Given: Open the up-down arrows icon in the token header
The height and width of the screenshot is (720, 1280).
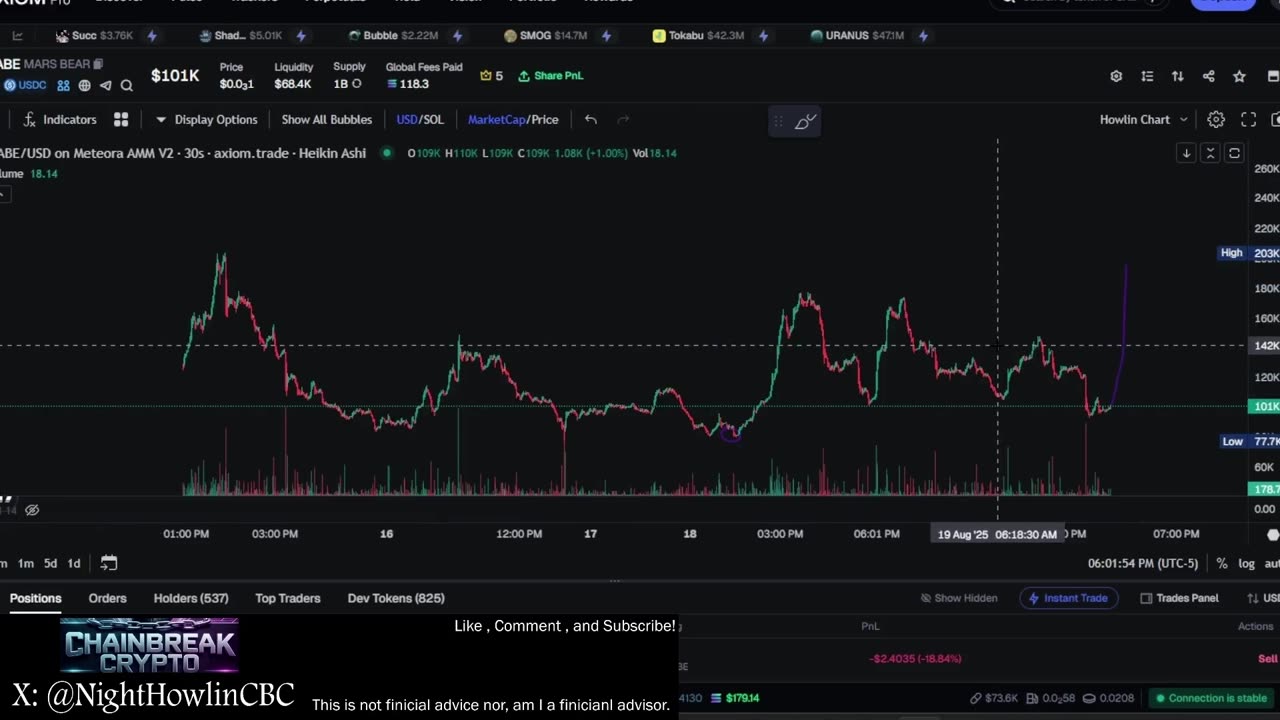Looking at the screenshot, I should tap(1178, 76).
